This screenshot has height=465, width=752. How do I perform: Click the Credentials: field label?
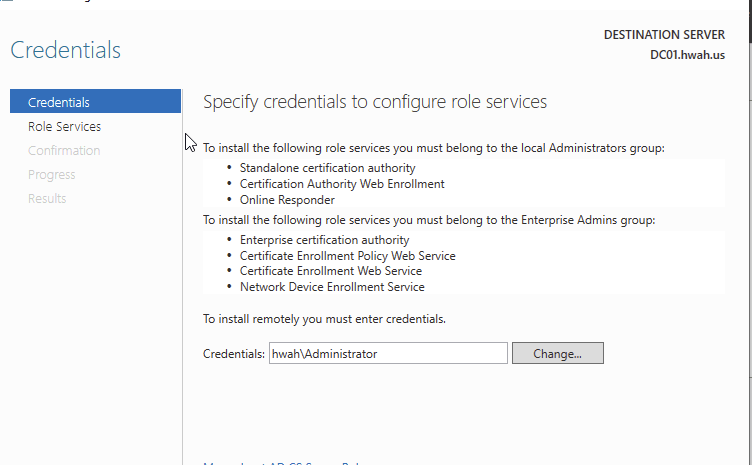coord(235,354)
